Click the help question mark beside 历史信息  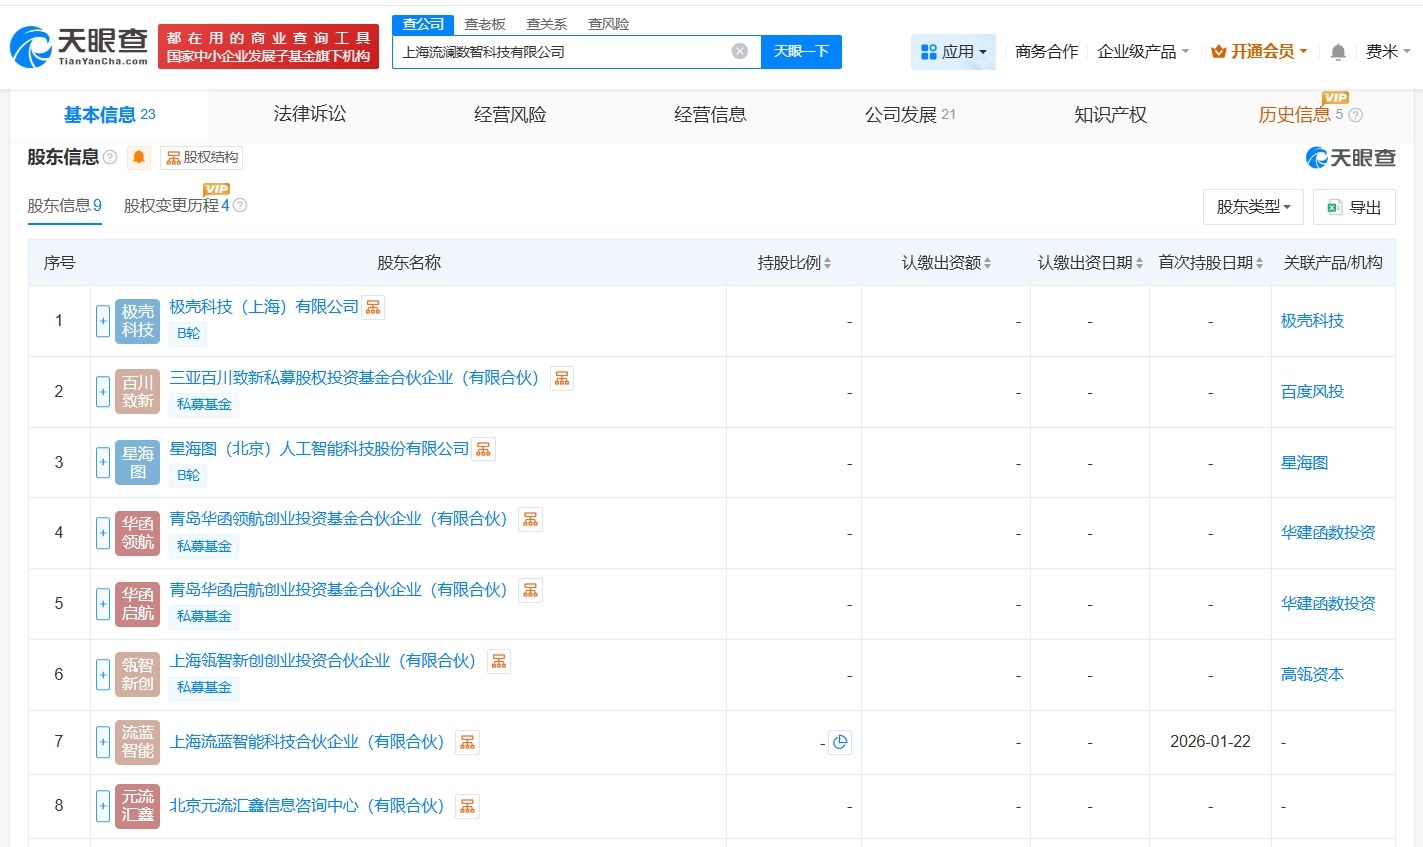[1356, 115]
